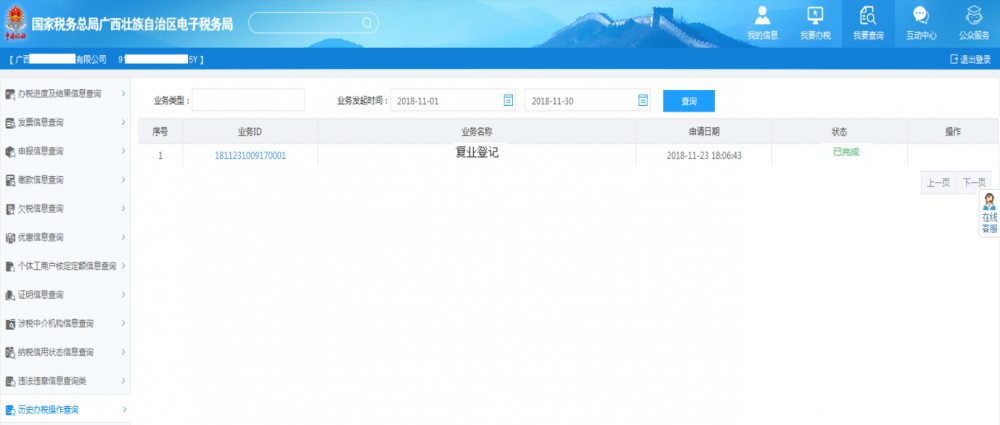Open 我的信息 user icon
The height and width of the screenshot is (425, 1000).
(x=763, y=15)
